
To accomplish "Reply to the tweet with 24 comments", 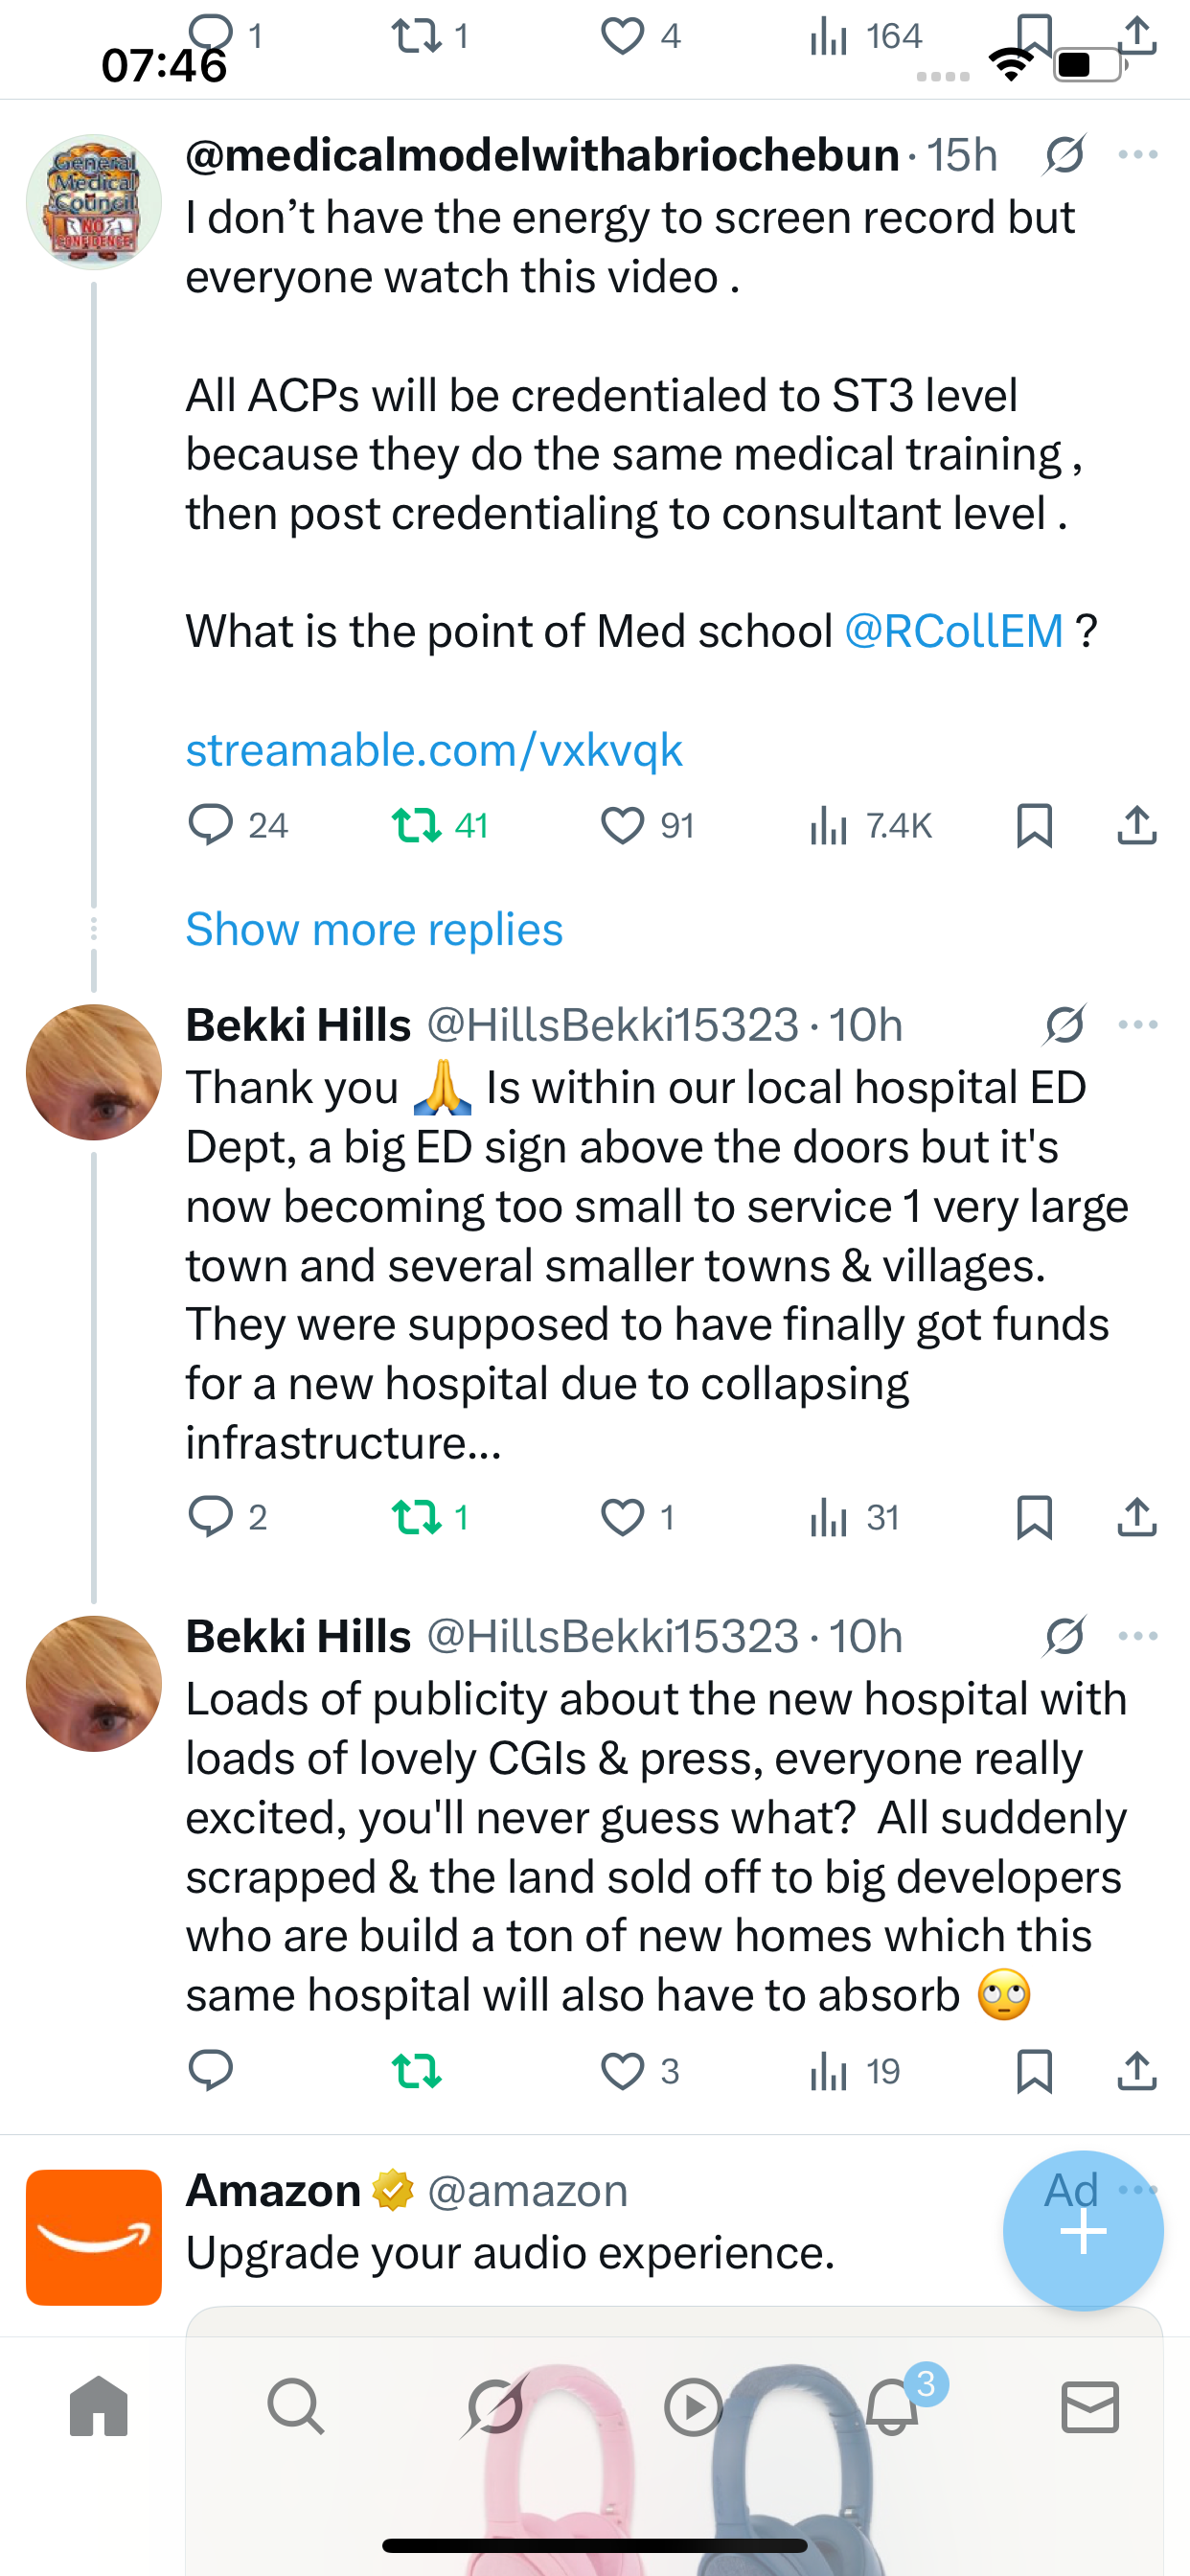I will pos(211,826).
